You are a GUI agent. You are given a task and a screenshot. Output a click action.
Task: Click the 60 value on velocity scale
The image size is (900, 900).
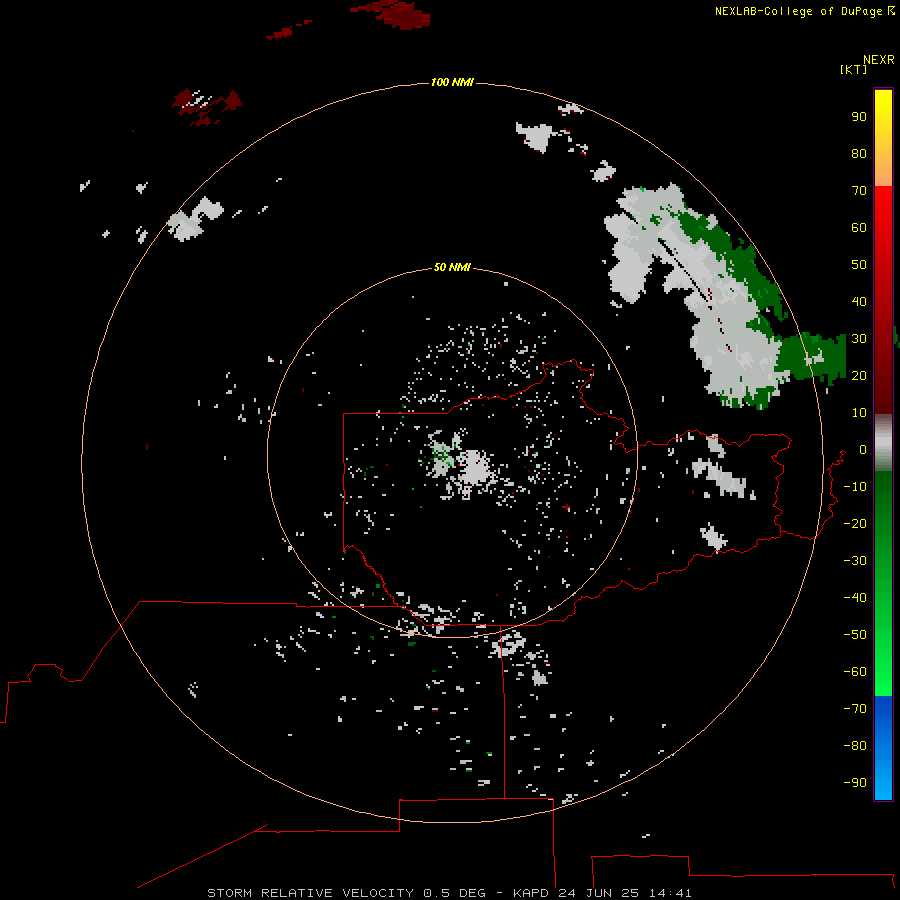[x=859, y=228]
